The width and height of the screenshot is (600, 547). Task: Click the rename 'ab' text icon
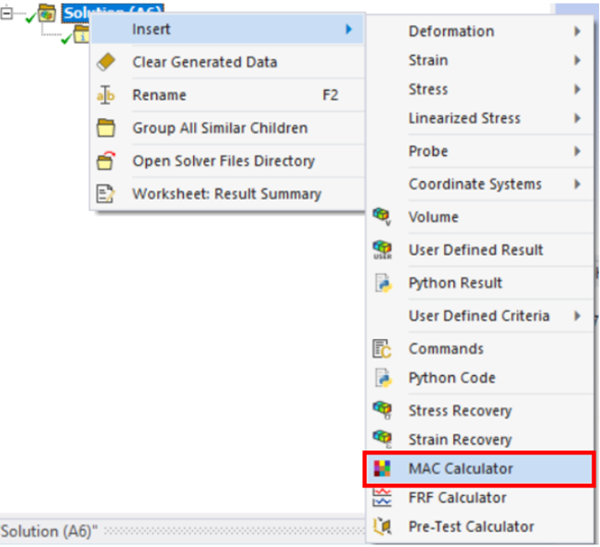click(106, 95)
